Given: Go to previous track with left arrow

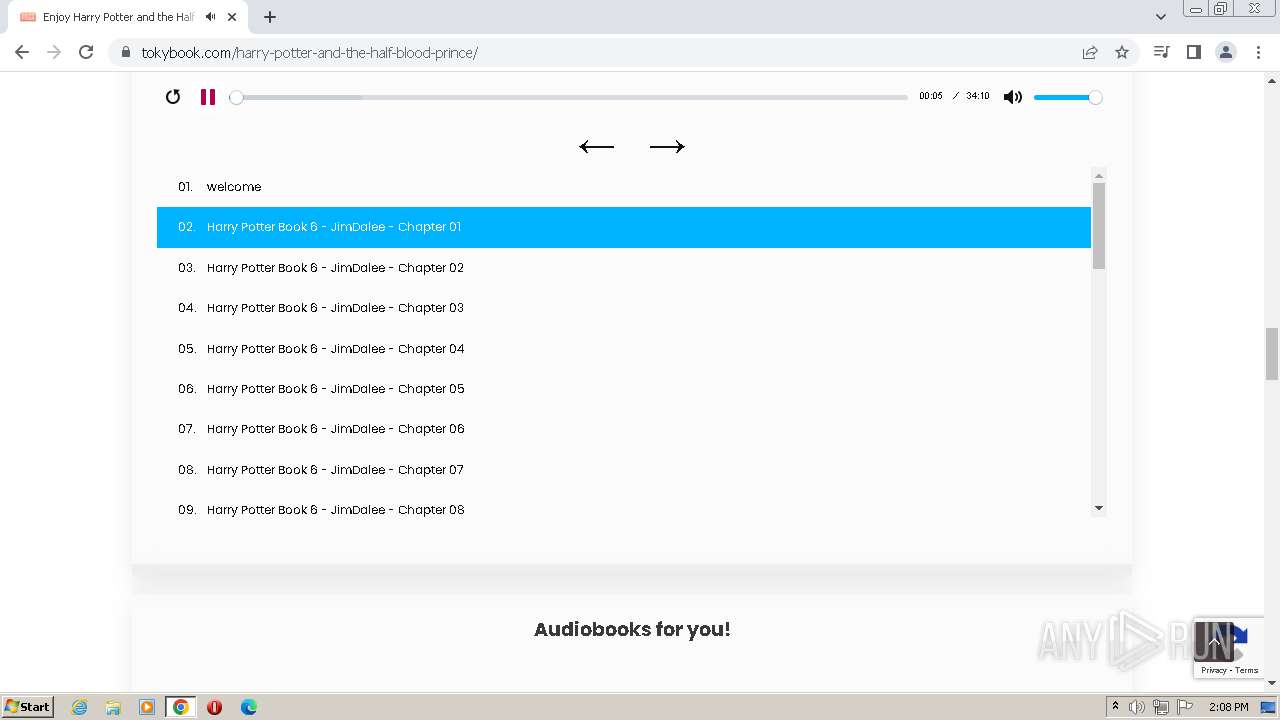Looking at the screenshot, I should coord(597,147).
